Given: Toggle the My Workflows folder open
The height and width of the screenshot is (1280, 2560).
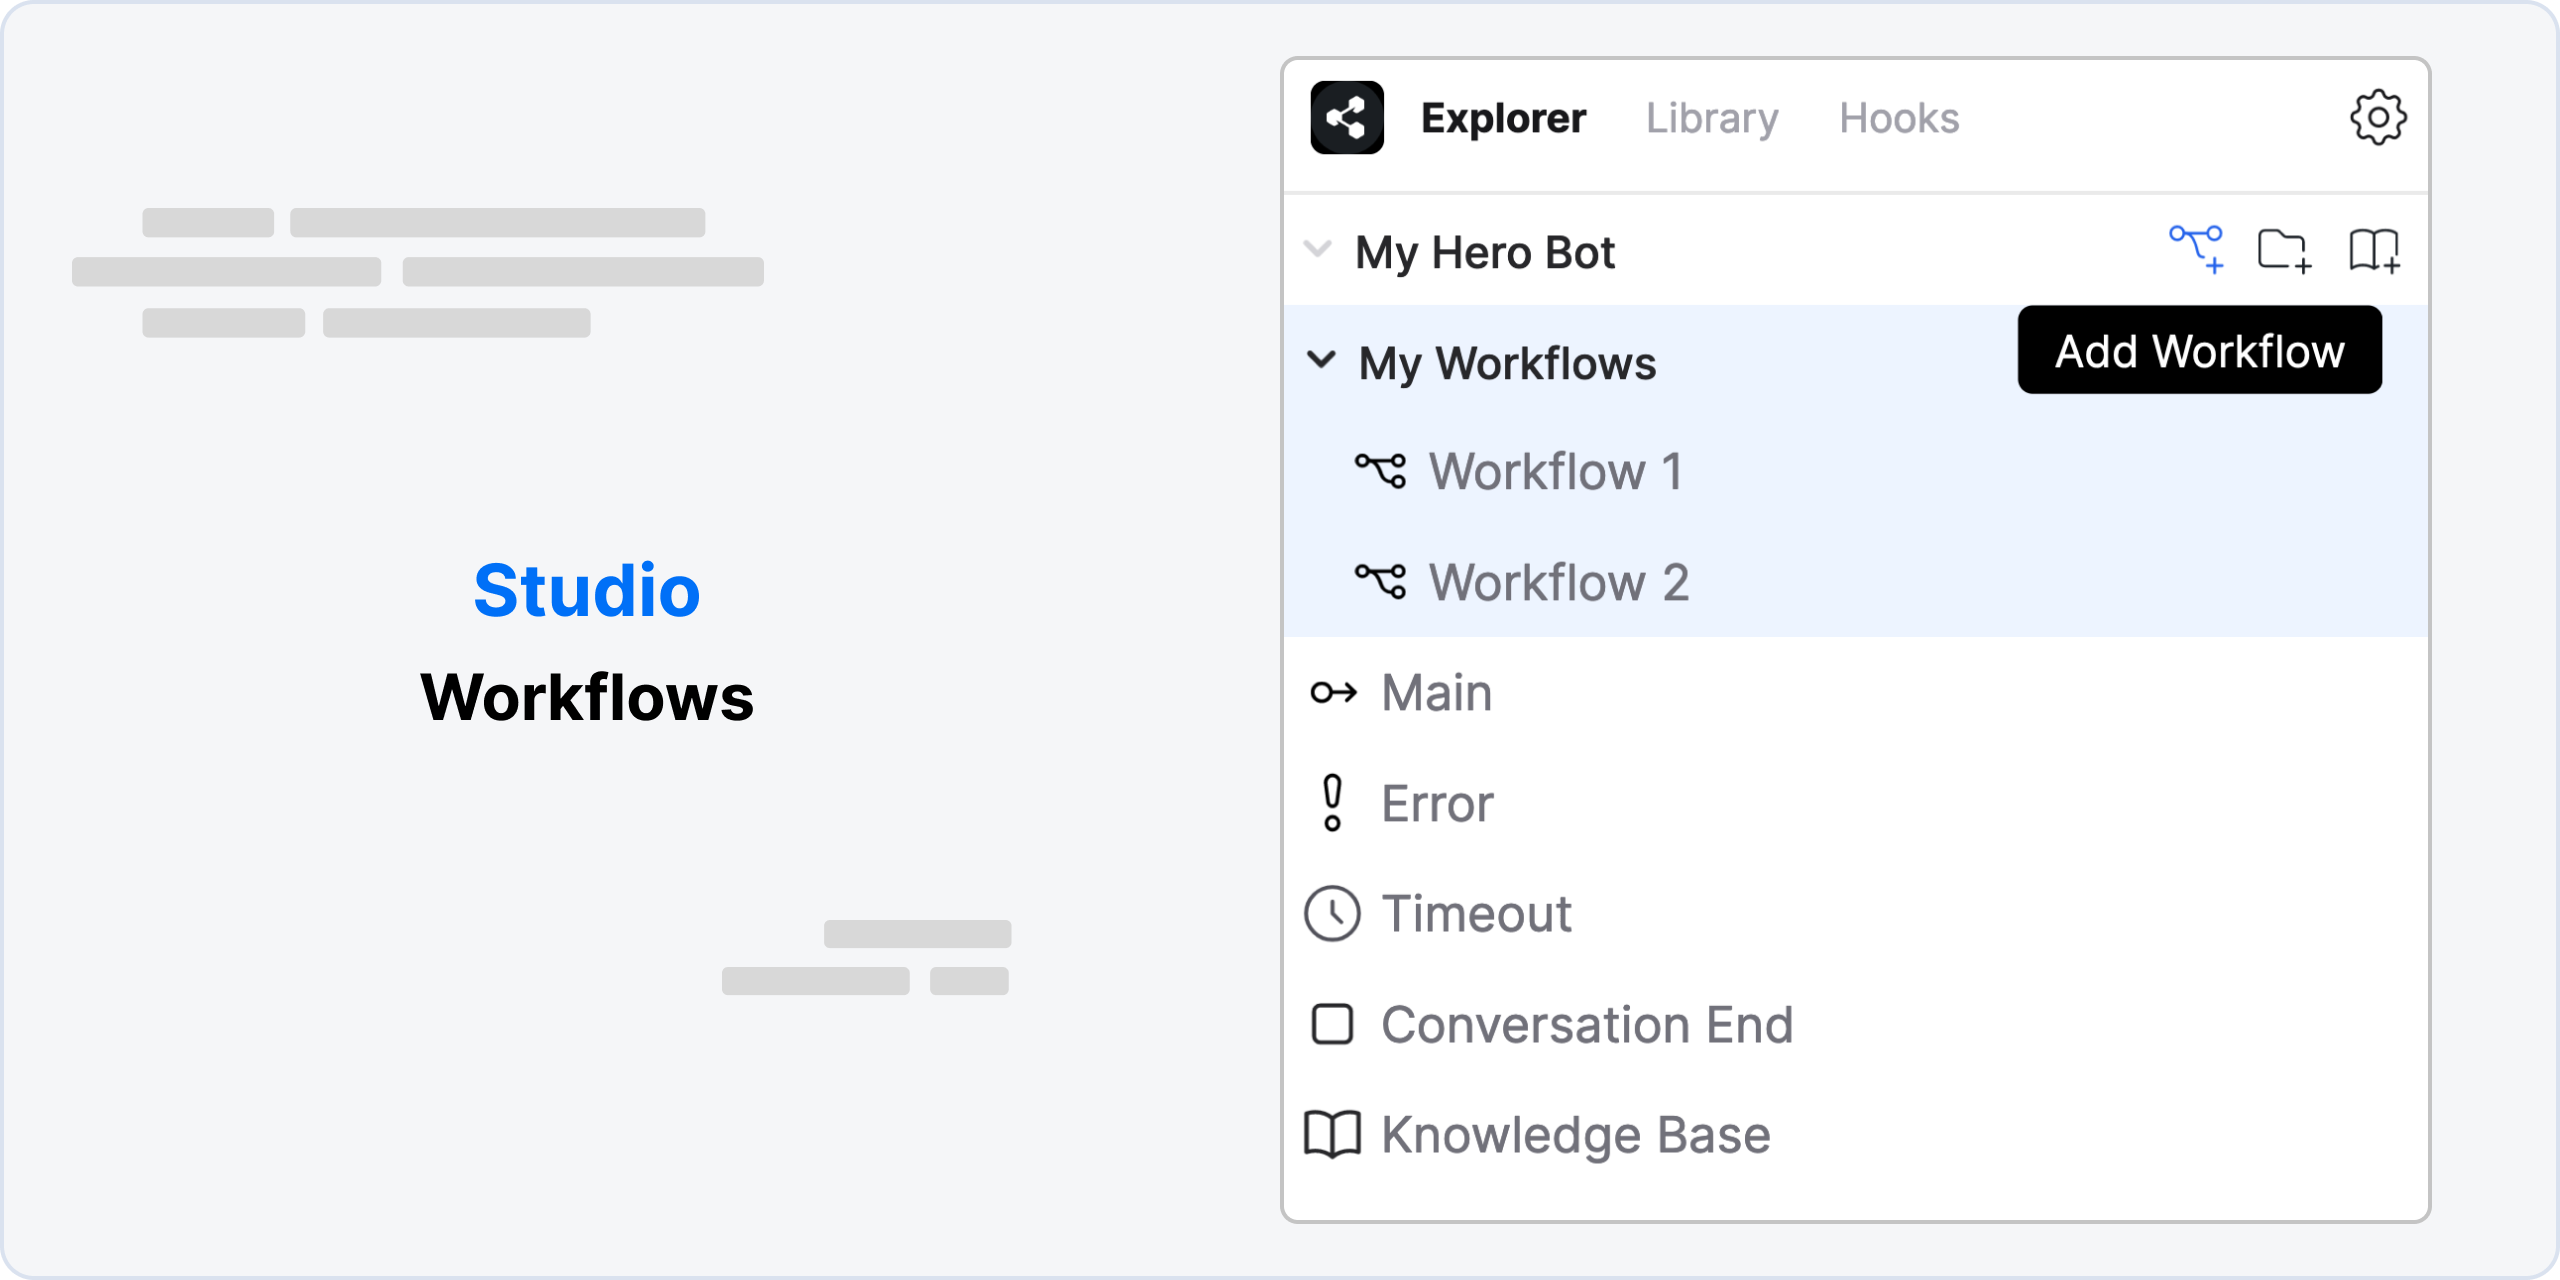Looking at the screenshot, I should point(1327,361).
